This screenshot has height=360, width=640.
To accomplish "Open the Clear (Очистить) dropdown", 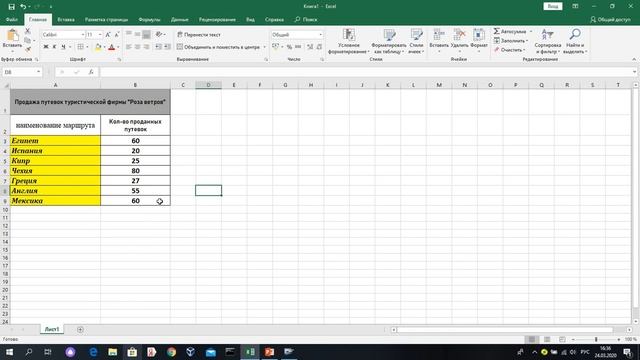I will 509,50.
